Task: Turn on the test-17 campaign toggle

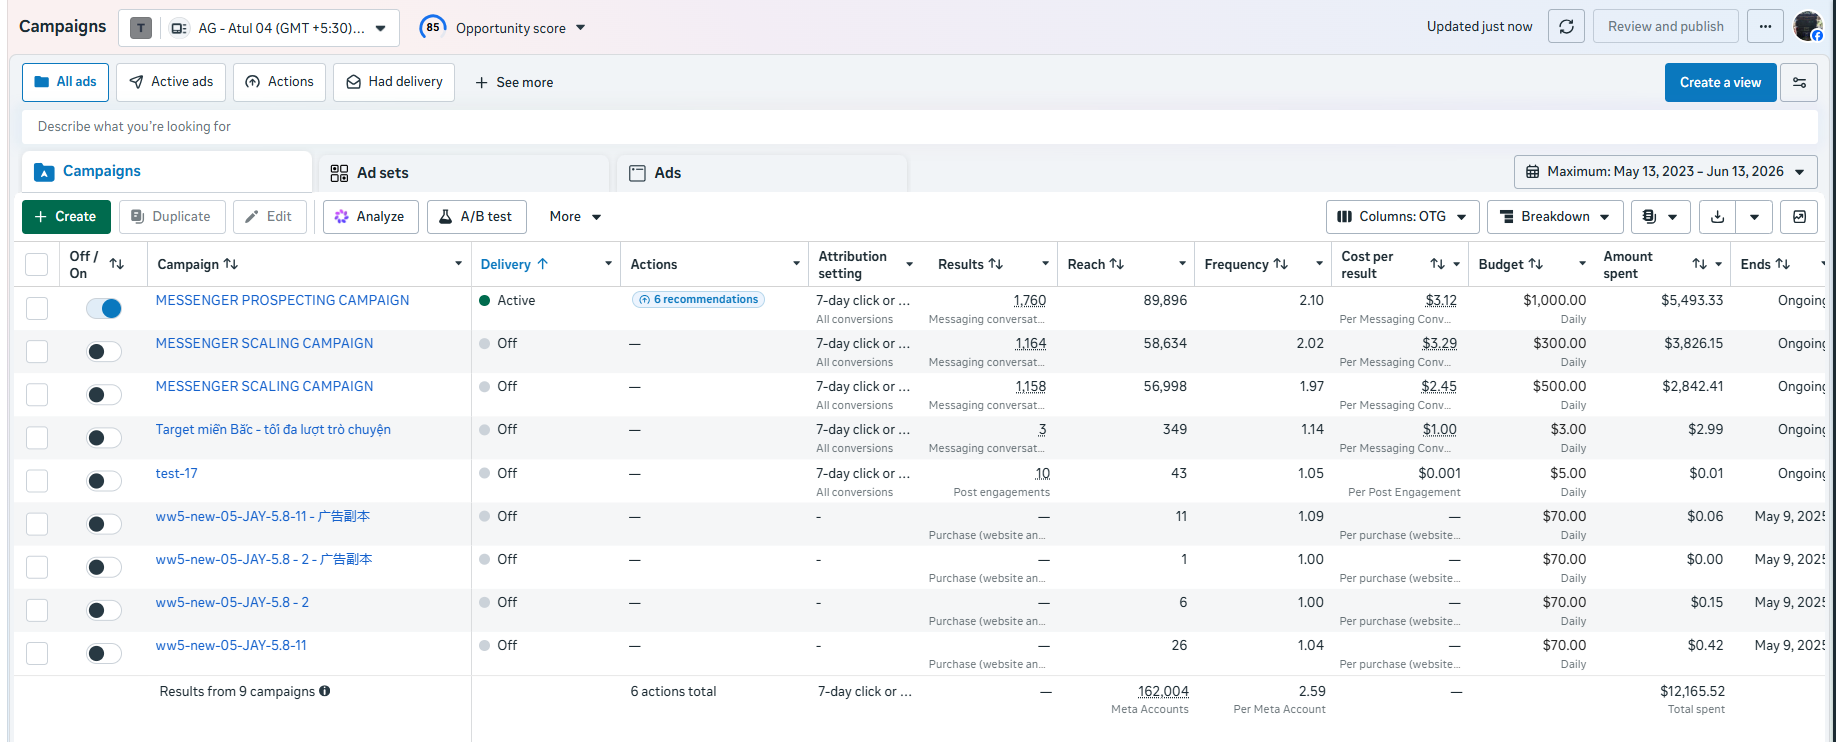Action: (x=104, y=481)
